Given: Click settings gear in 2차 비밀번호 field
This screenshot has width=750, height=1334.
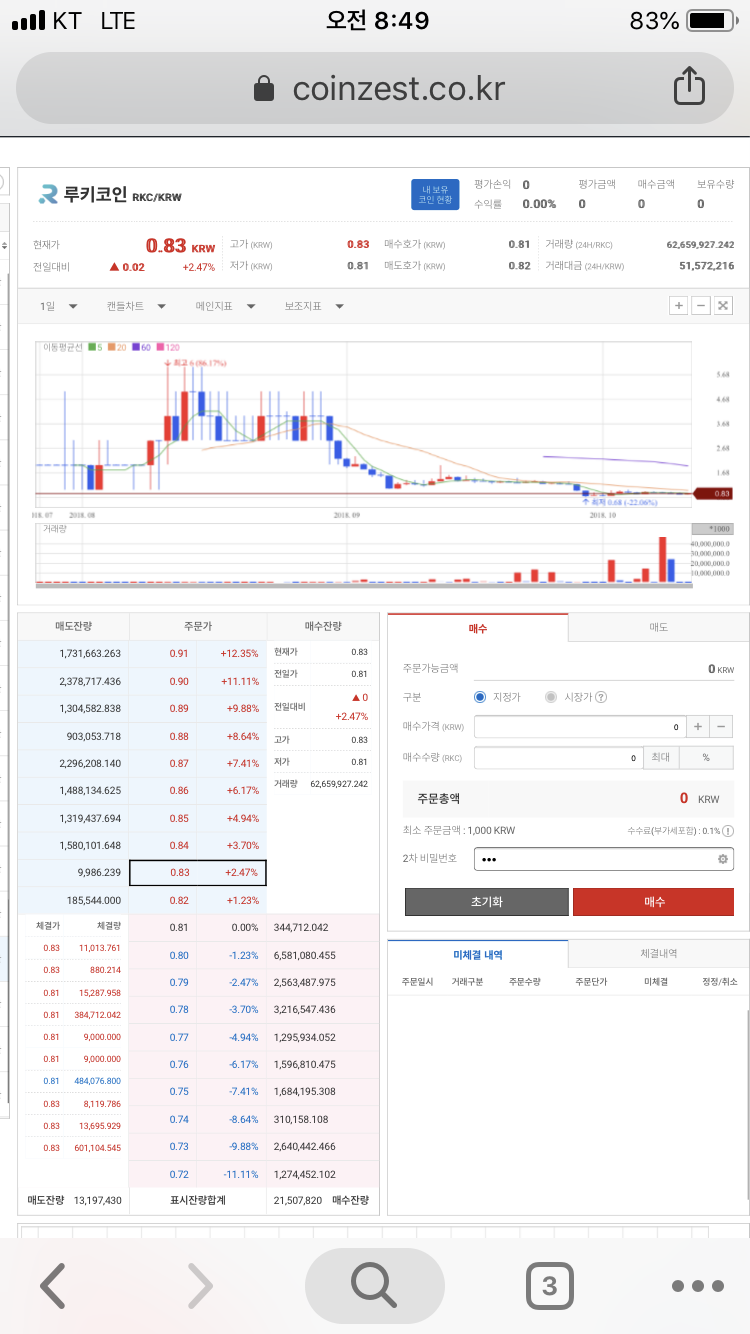Looking at the screenshot, I should point(722,859).
